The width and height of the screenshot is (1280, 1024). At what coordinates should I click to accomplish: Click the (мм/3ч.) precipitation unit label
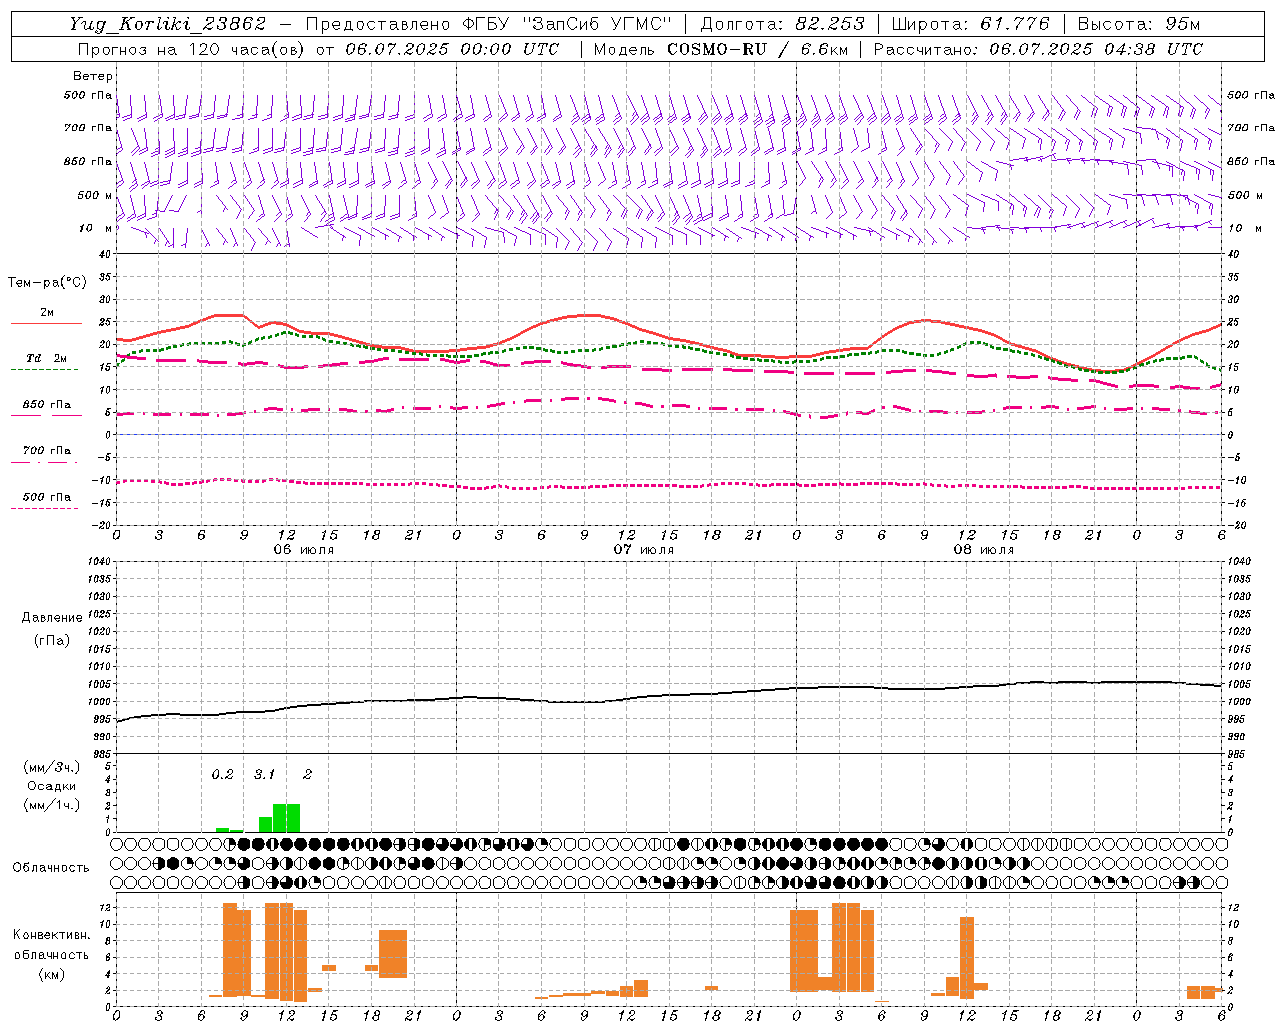tap(52, 767)
